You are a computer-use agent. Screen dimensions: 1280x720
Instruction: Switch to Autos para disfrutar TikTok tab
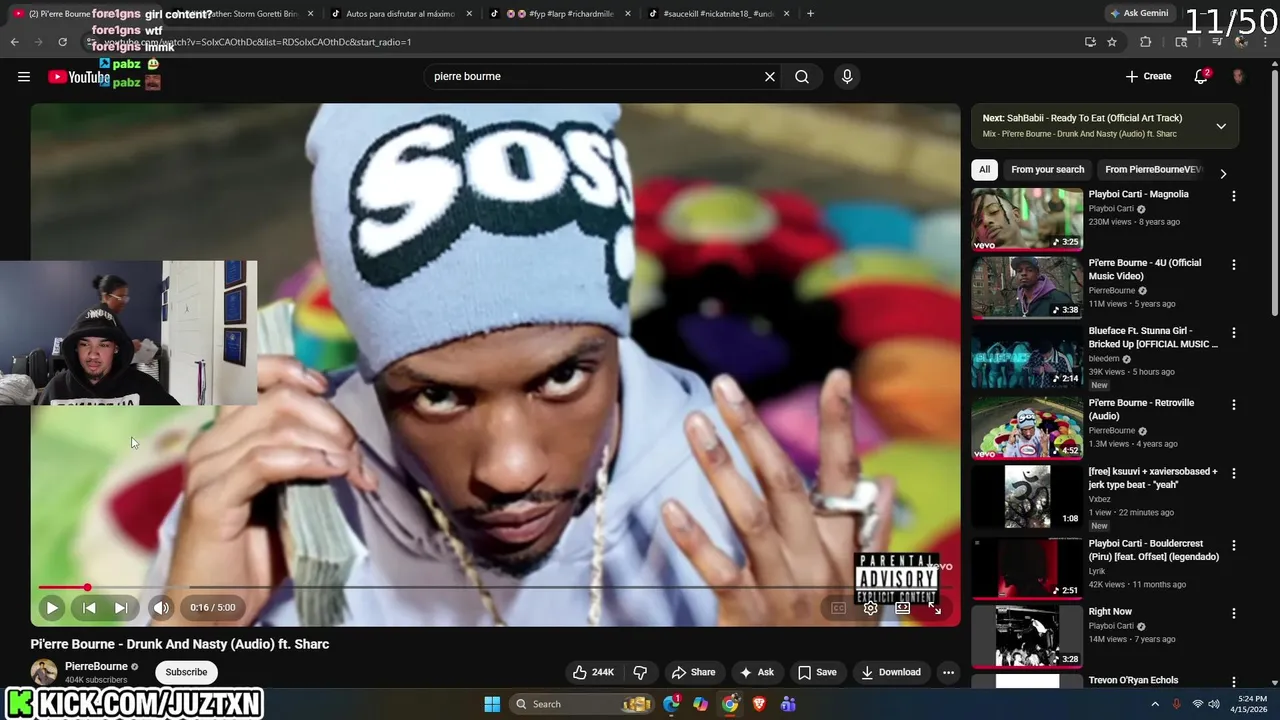(x=400, y=14)
